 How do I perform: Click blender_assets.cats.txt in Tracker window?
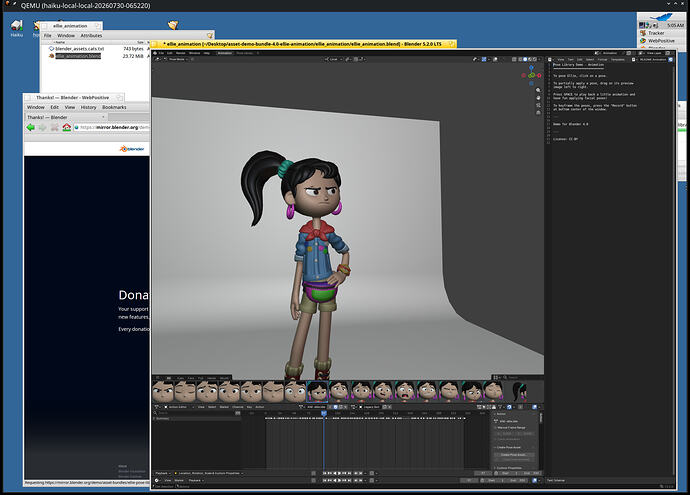point(79,49)
